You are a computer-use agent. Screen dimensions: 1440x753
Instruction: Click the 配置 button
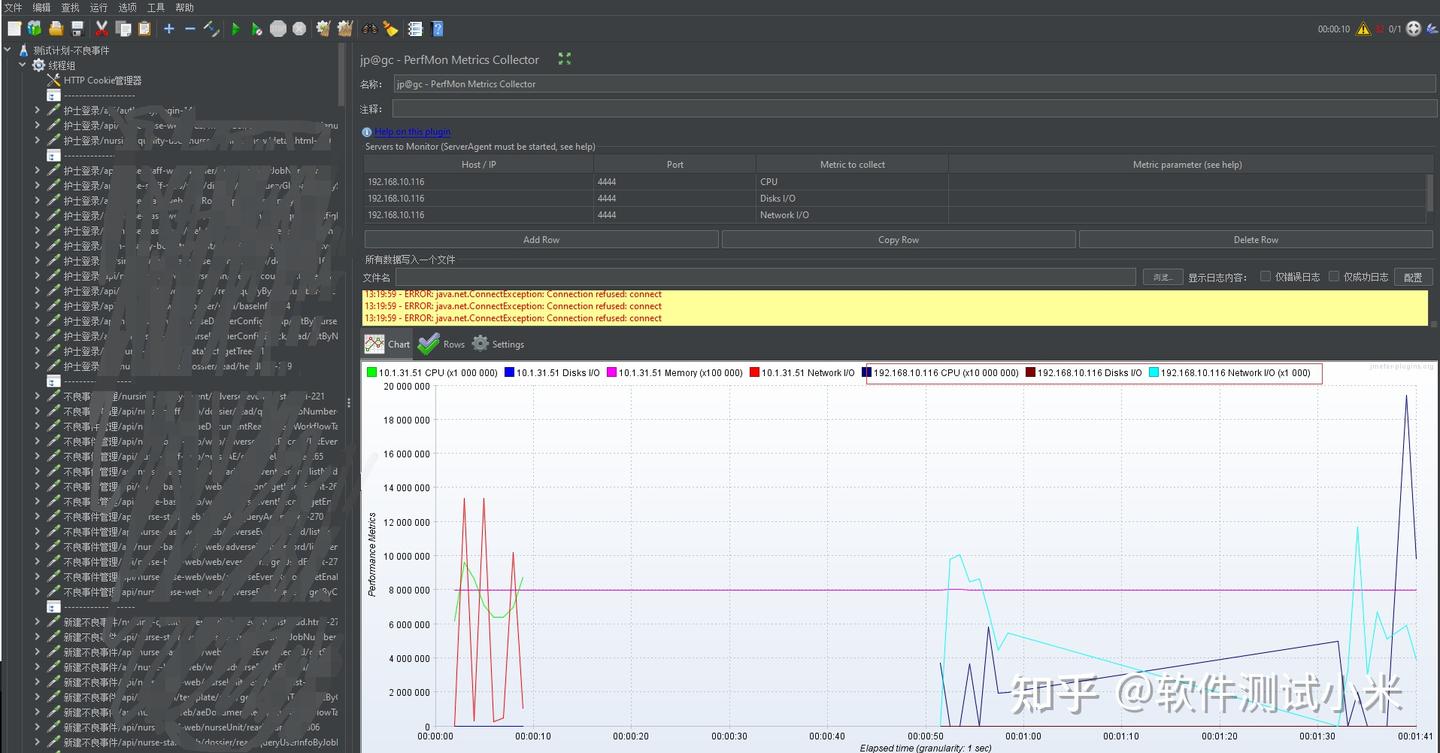click(x=1412, y=277)
